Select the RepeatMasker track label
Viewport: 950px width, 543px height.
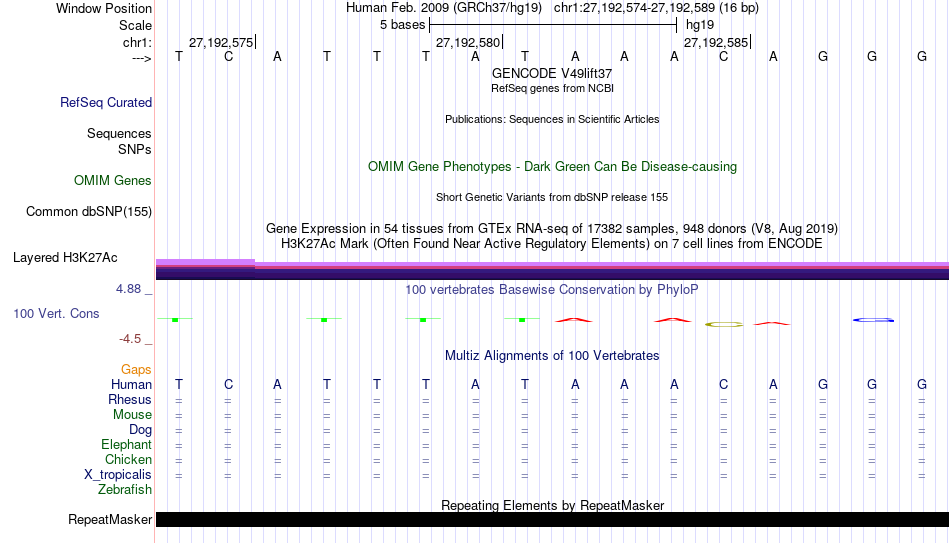click(110, 519)
